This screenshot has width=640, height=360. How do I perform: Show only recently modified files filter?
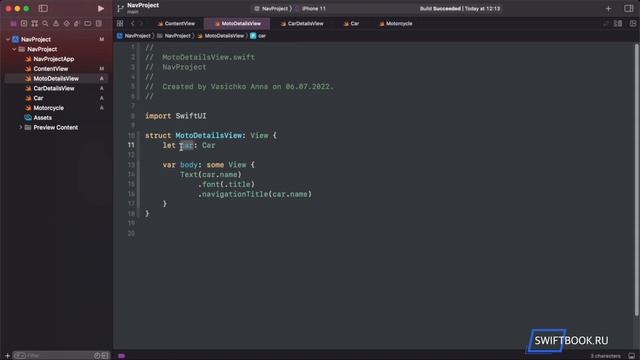click(x=97, y=356)
